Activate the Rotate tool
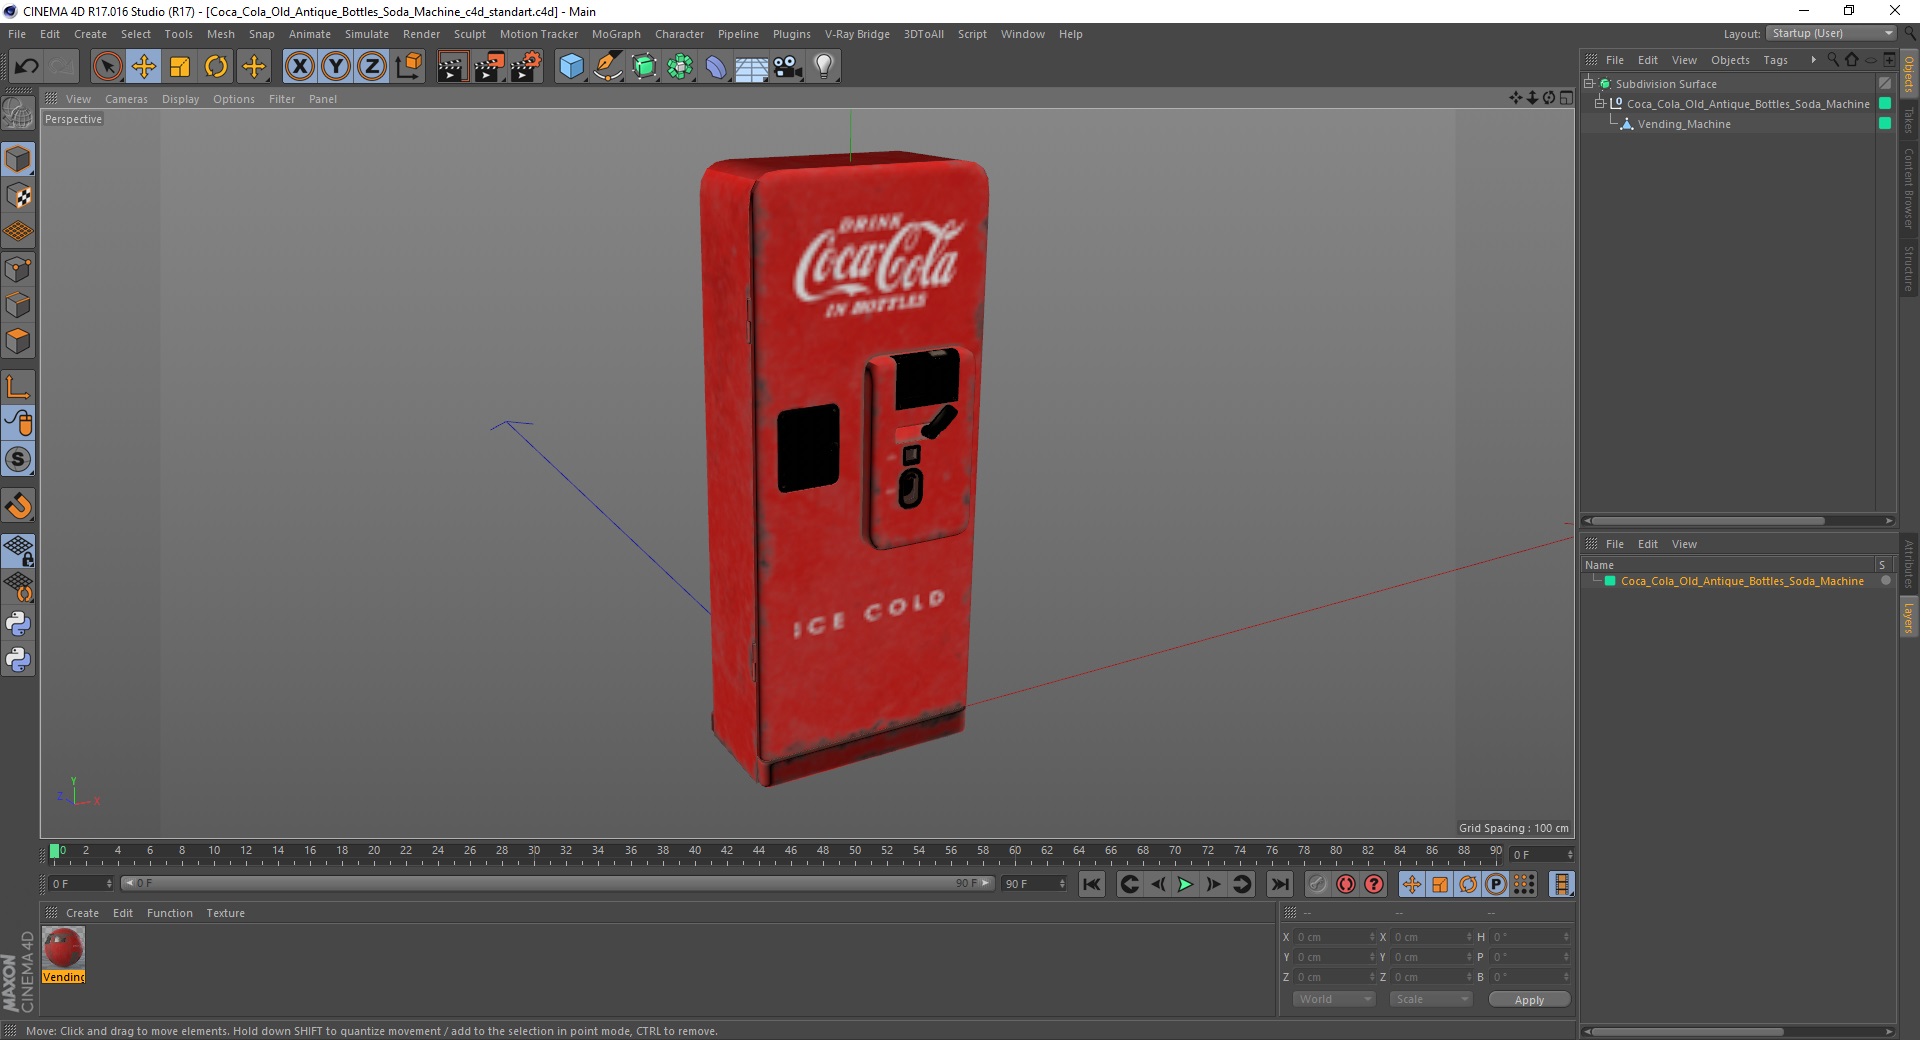This screenshot has height=1040, width=1922. (x=216, y=67)
